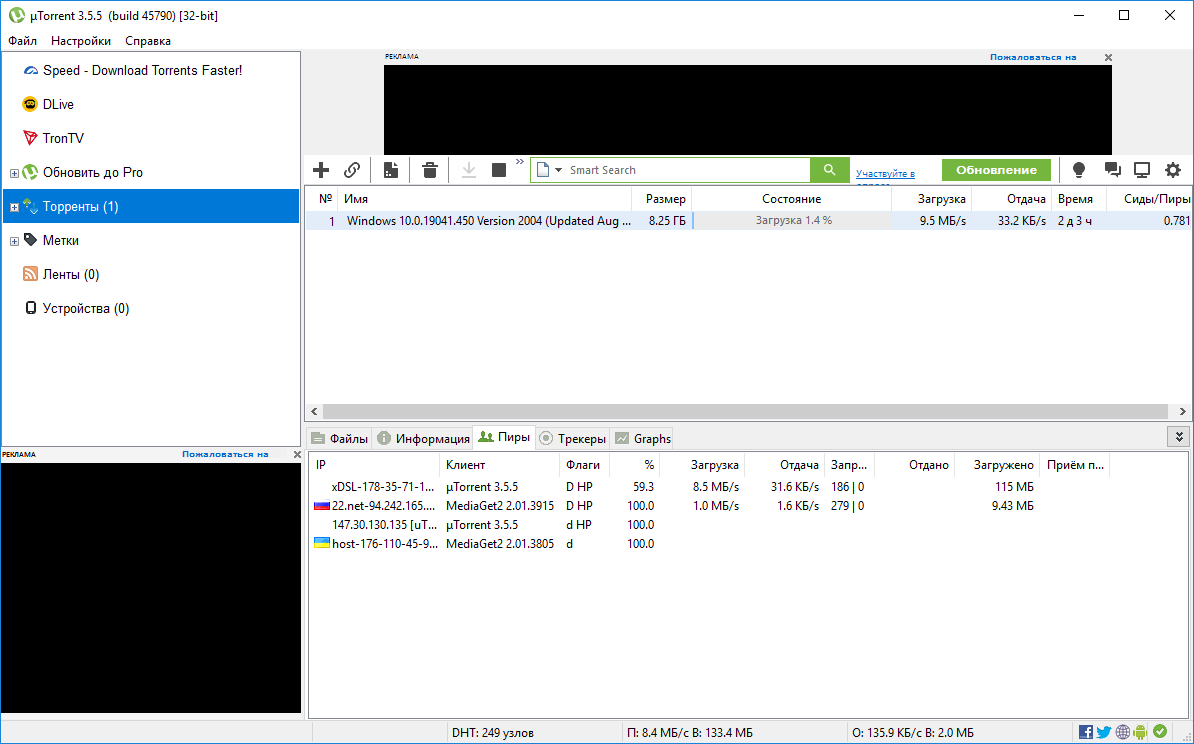This screenshot has width=1194, height=744.
Task: Sort peers by IP column header
Action: pos(374,465)
